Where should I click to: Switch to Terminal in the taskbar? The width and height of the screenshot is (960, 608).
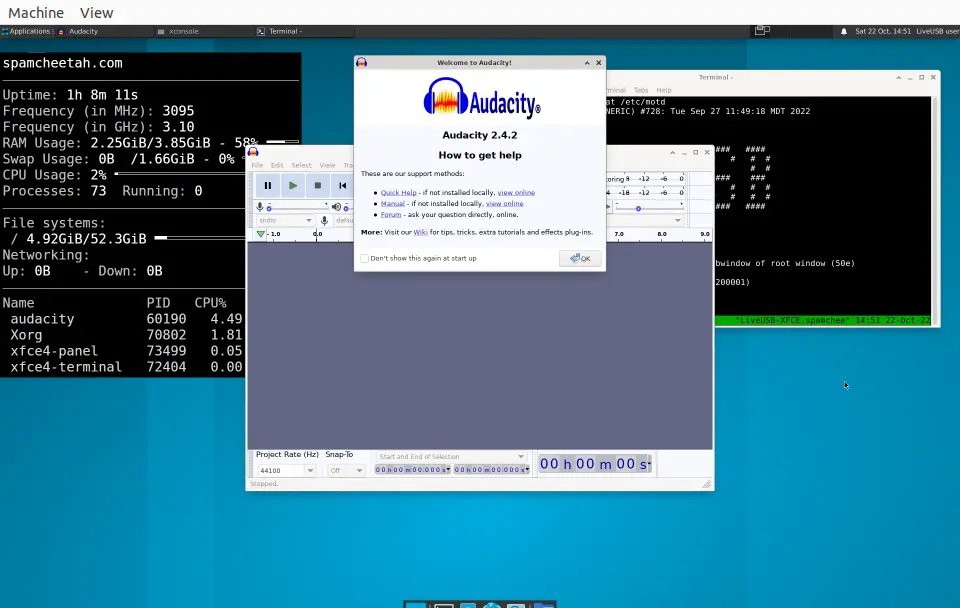304,31
